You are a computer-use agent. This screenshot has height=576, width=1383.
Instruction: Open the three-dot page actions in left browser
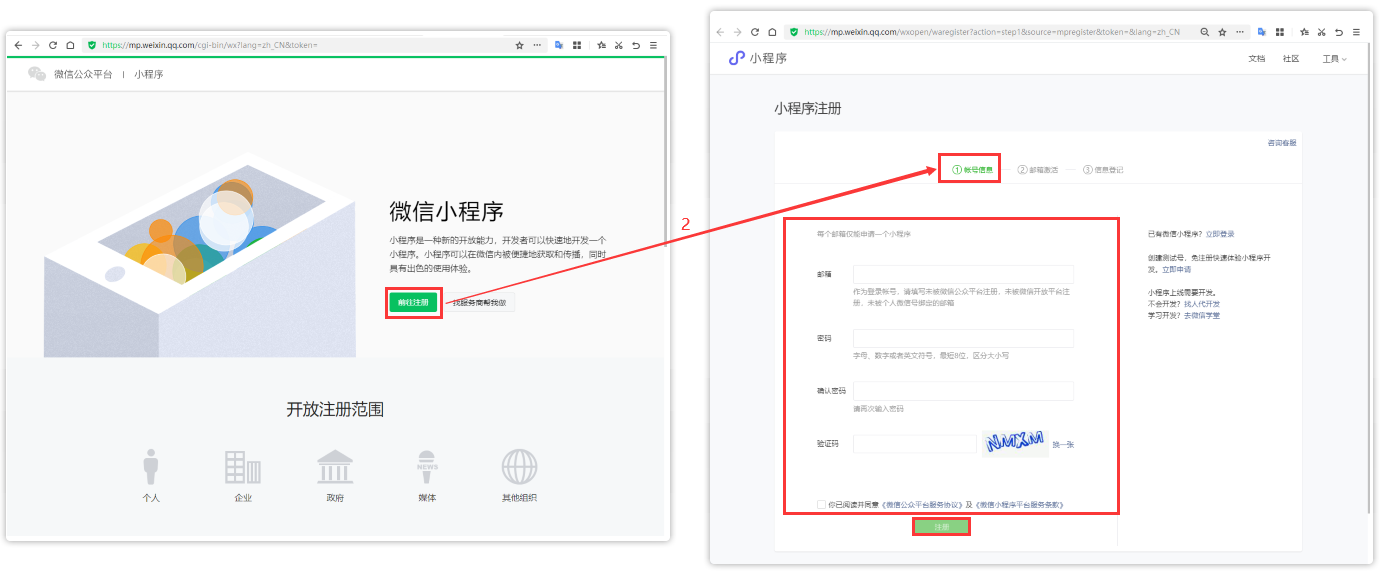point(537,45)
